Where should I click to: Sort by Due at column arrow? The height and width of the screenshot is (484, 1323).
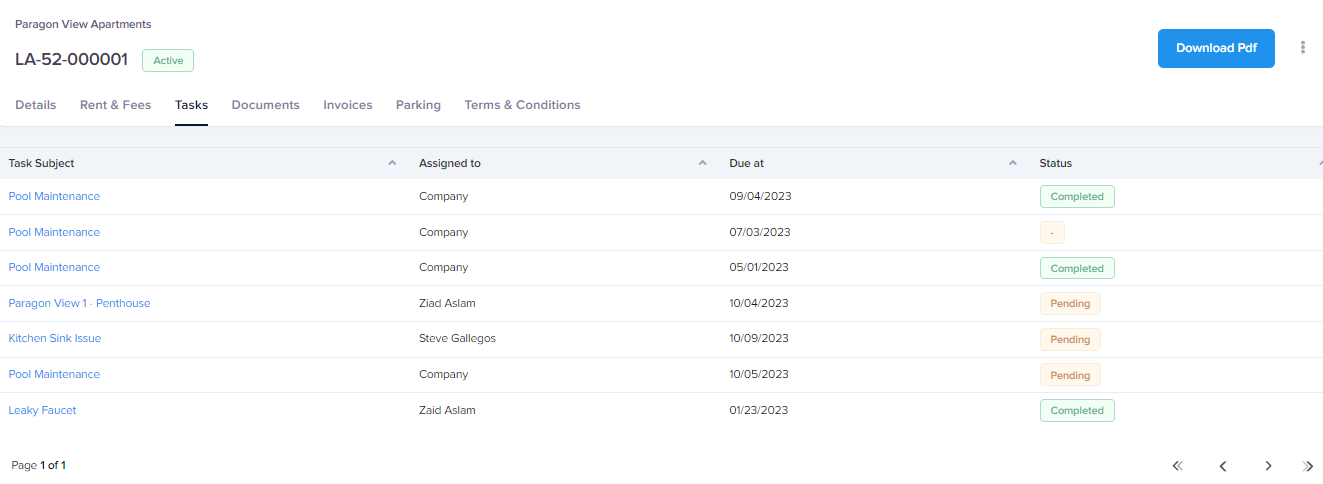pyautogui.click(x=1013, y=163)
